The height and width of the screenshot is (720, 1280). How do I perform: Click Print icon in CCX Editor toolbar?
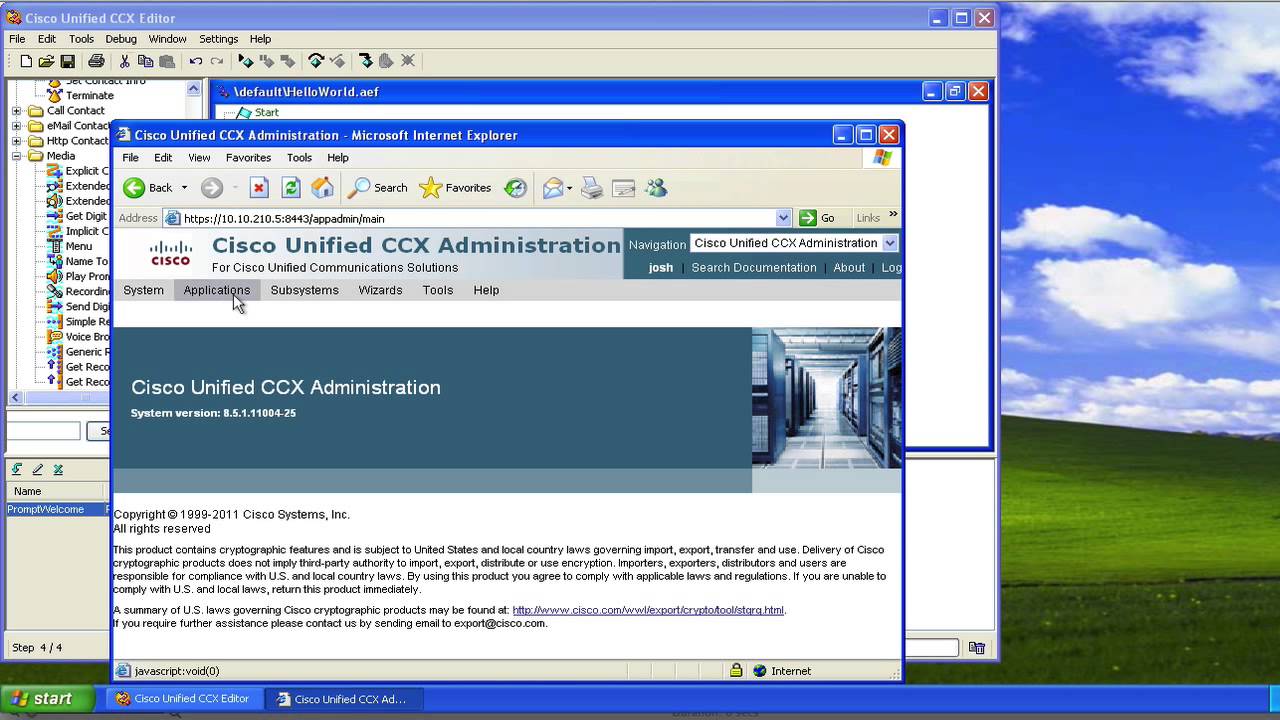coord(96,61)
